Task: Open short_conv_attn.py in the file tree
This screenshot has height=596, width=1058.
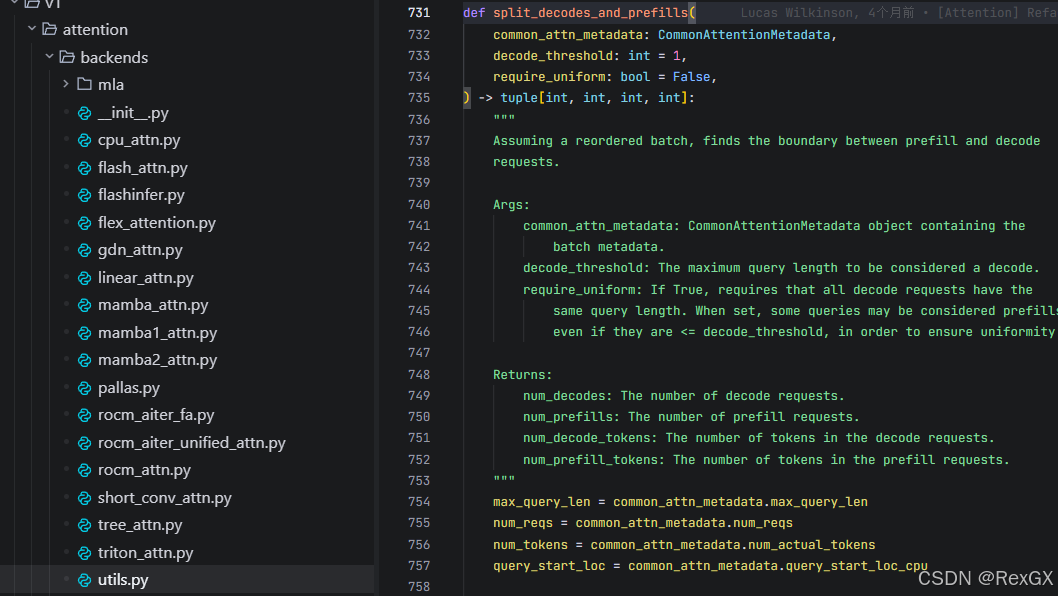Action: [x=165, y=497]
